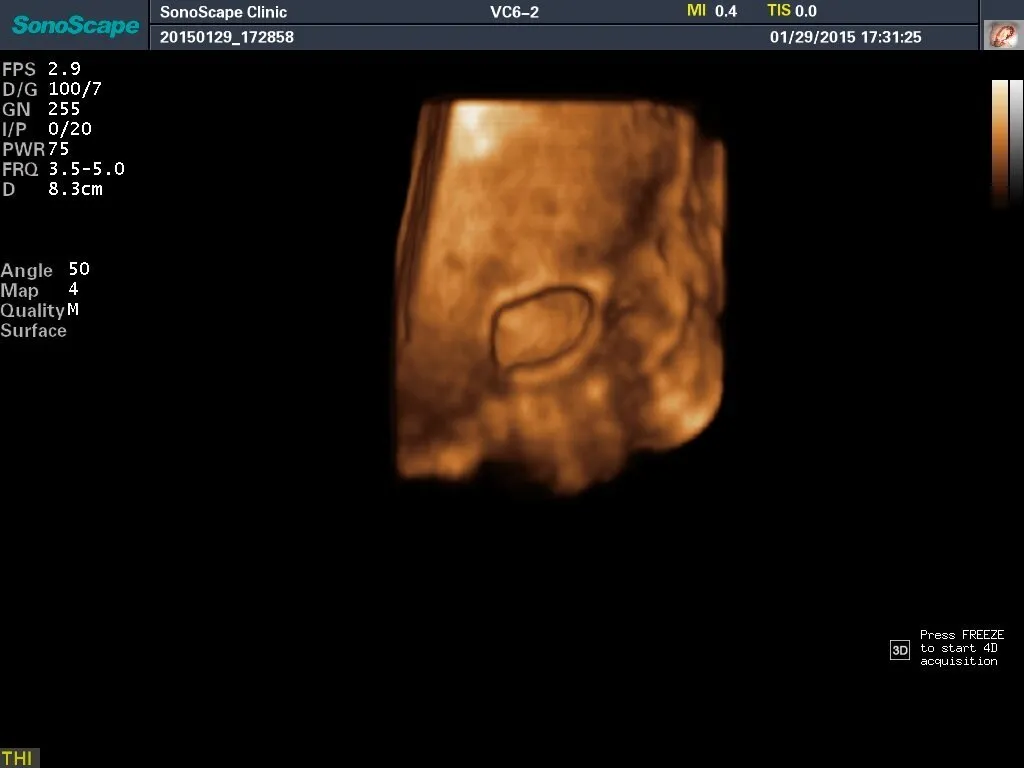This screenshot has height=768, width=1024.
Task: Click the oval structure in the 3D image
Action: tap(540, 330)
